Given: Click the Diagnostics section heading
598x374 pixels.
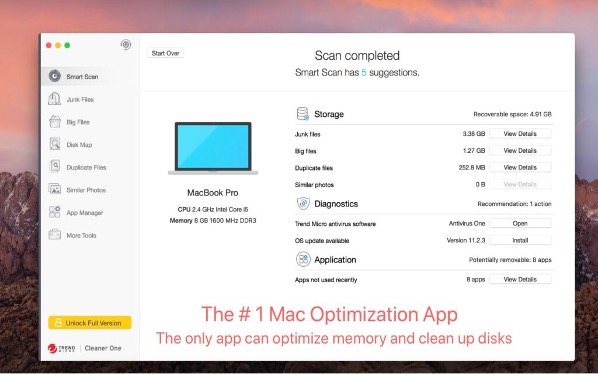Looking at the screenshot, I should click(336, 204).
